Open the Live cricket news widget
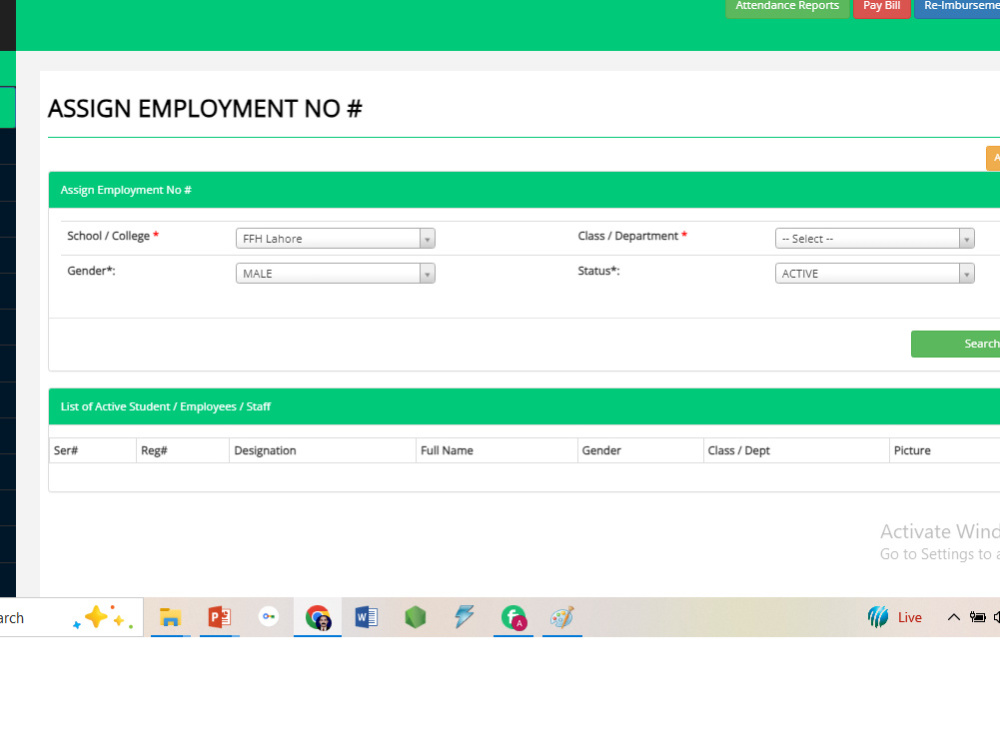1000x750 pixels. pos(895,617)
